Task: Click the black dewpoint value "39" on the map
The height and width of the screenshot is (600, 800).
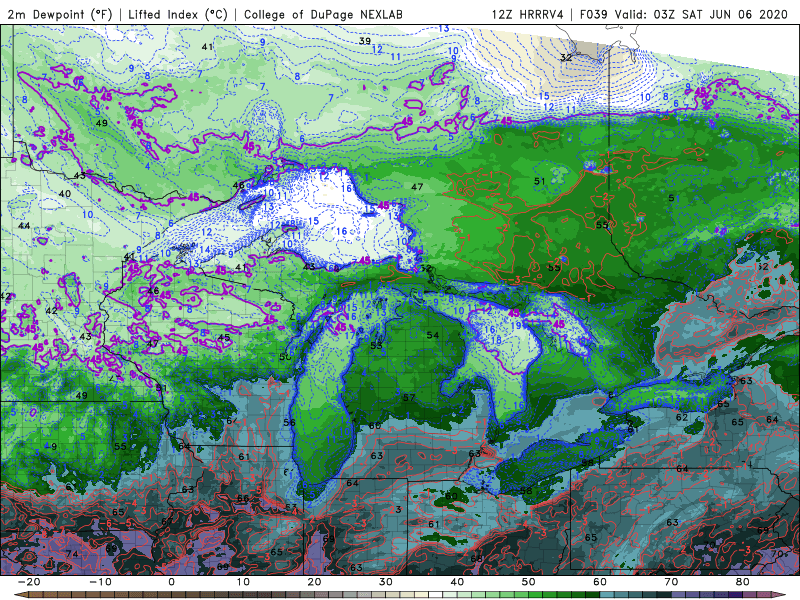Action: click(365, 41)
